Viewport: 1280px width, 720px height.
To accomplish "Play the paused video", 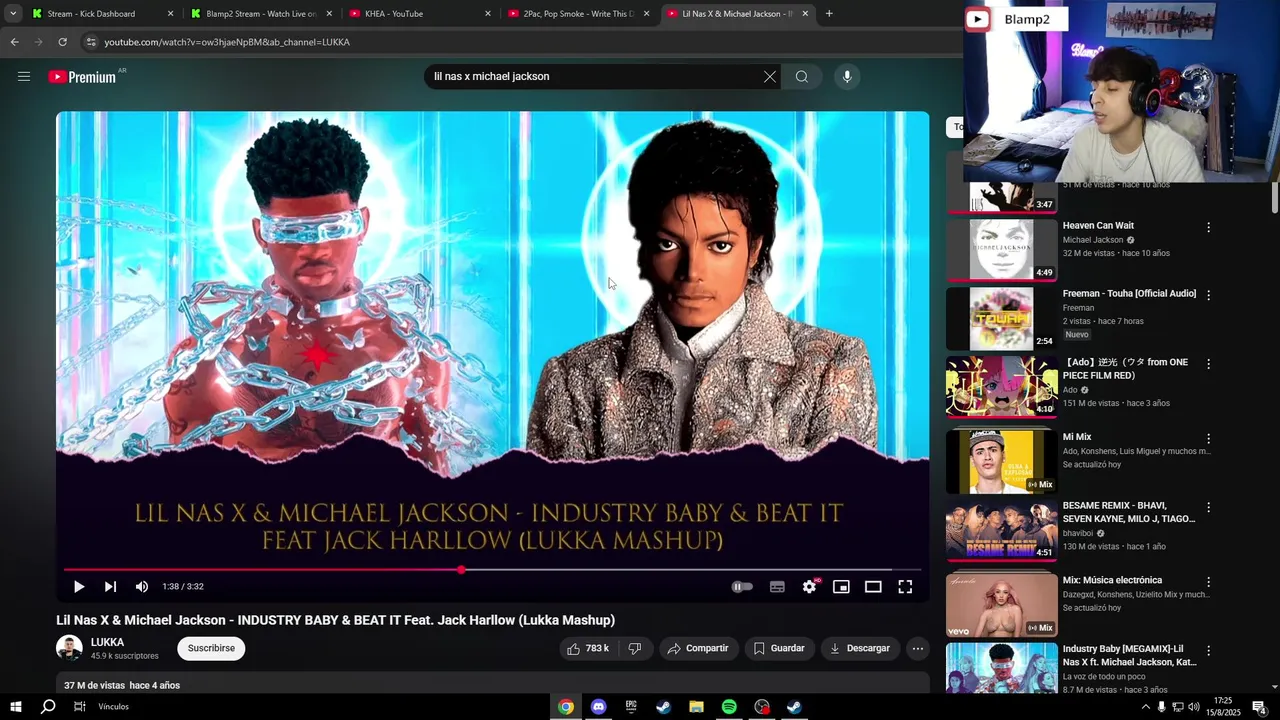I will (79, 587).
